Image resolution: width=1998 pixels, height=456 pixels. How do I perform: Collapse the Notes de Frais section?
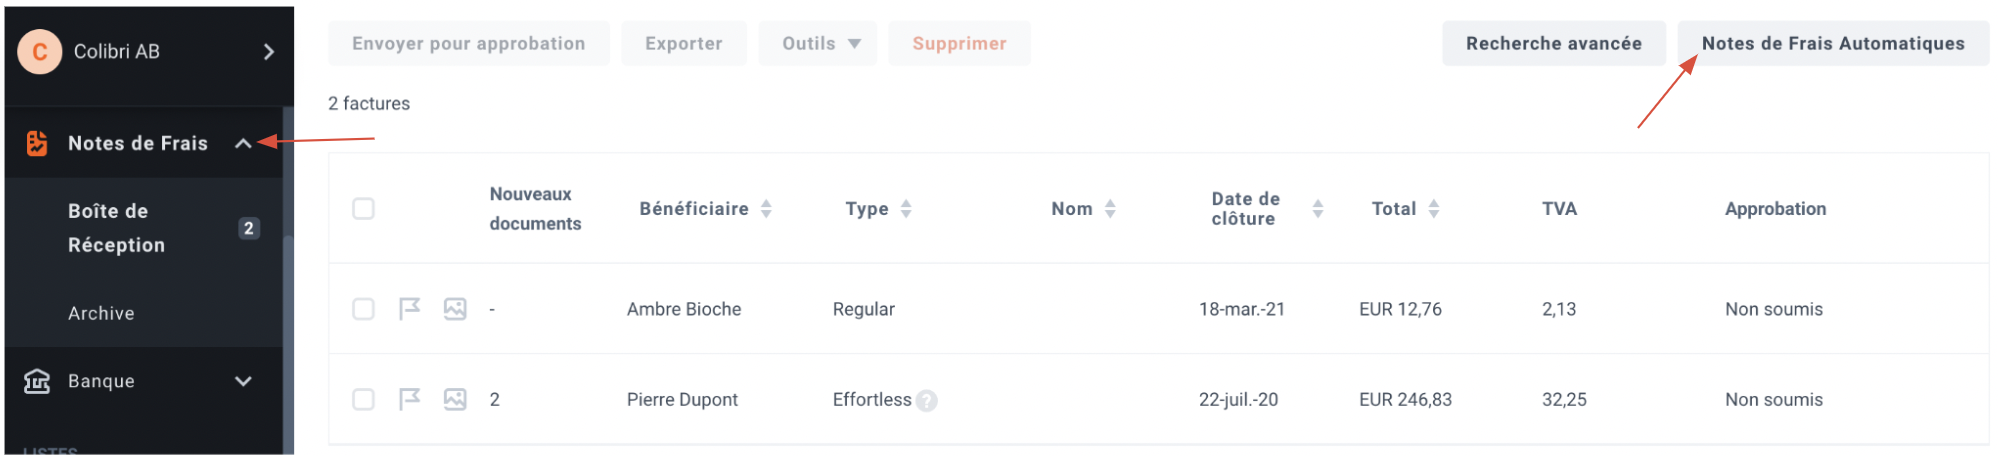tap(243, 143)
